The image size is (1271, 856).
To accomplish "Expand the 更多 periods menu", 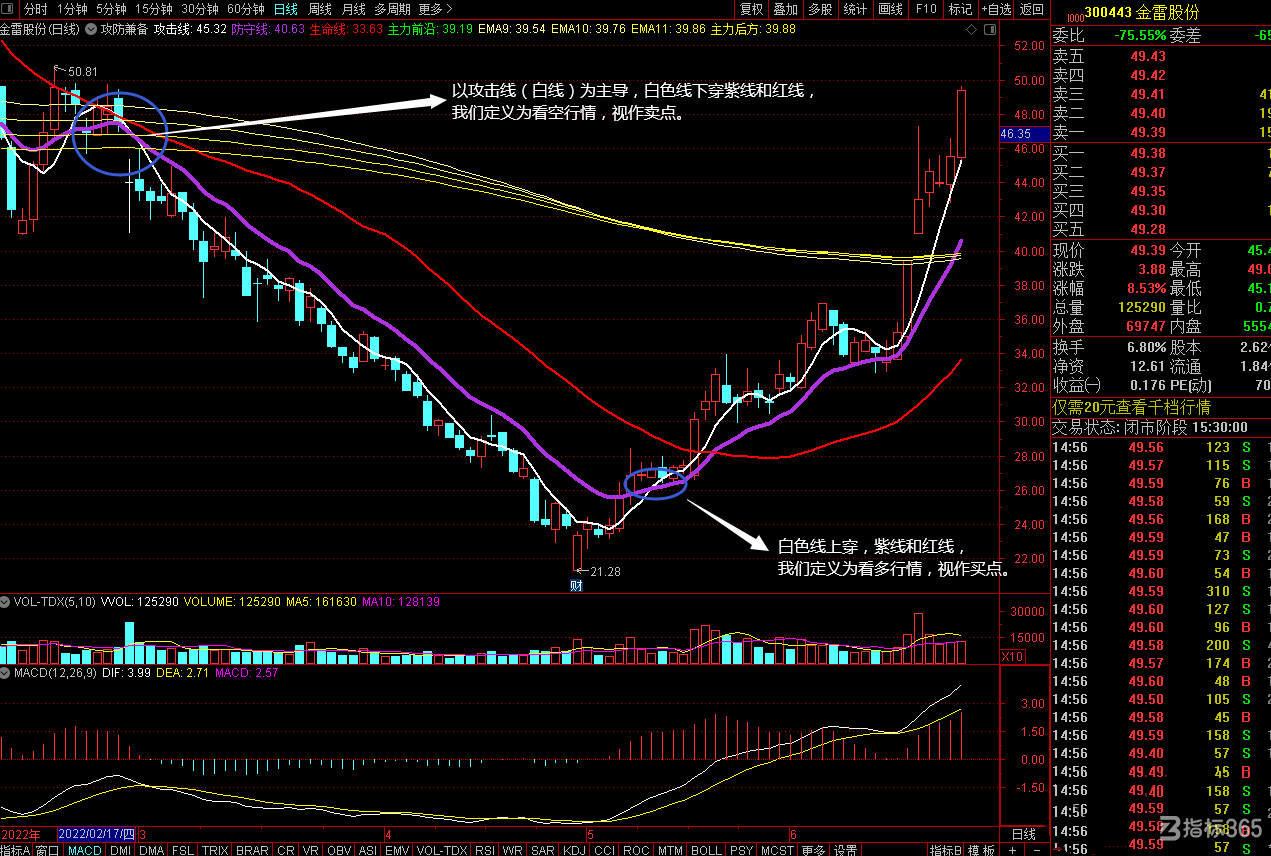I will coord(435,8).
